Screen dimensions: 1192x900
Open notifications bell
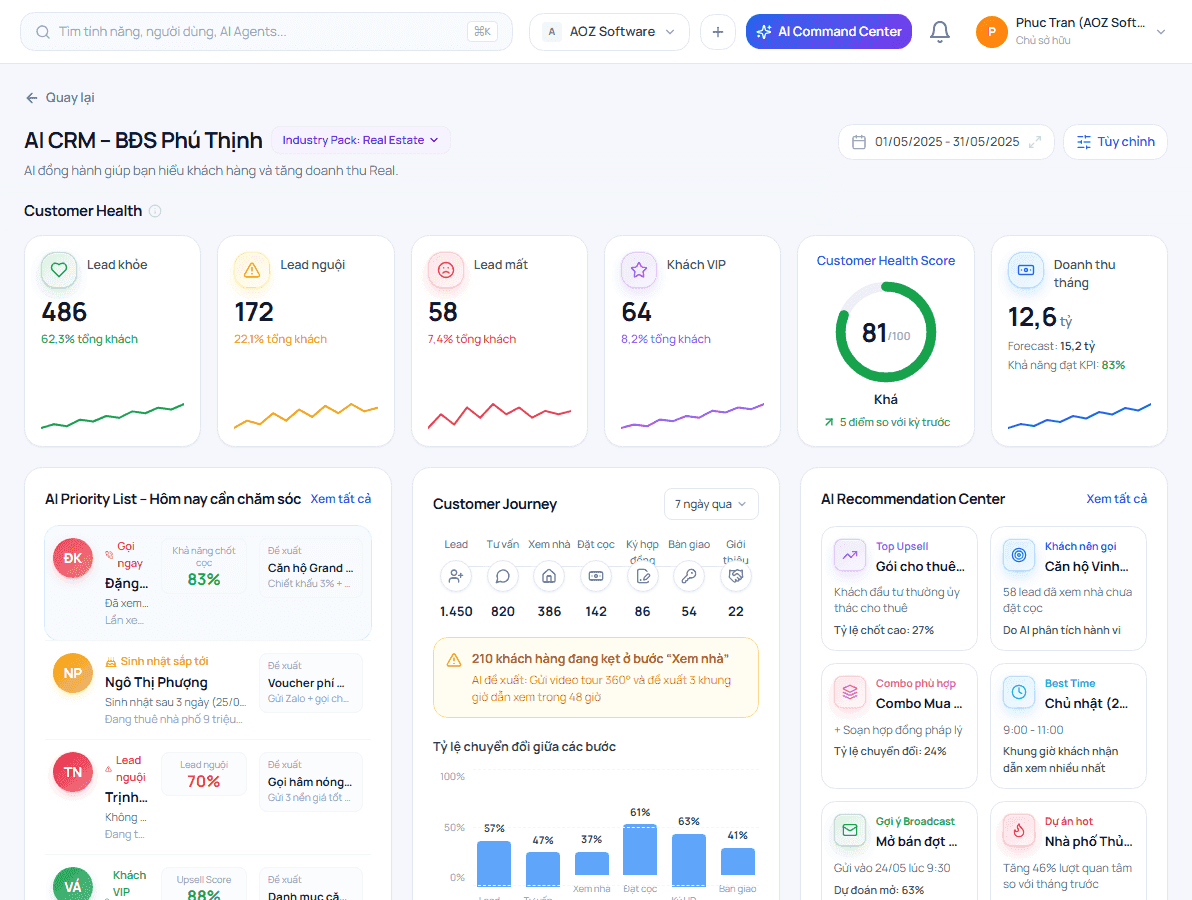940,32
